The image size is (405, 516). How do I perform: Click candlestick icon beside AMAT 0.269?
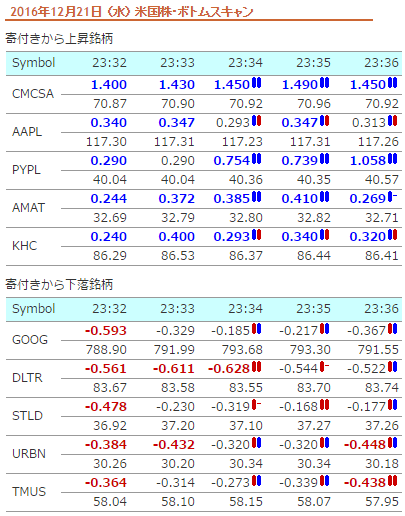(x=392, y=197)
